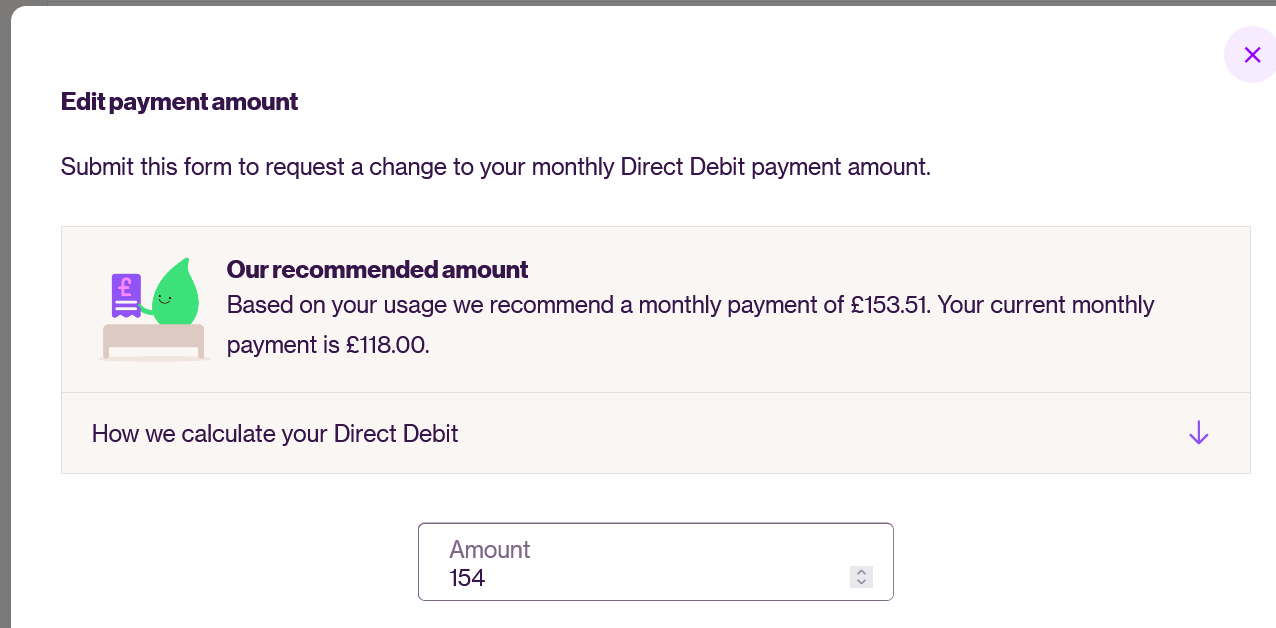Click the purple pound receipt icon

coord(126,294)
